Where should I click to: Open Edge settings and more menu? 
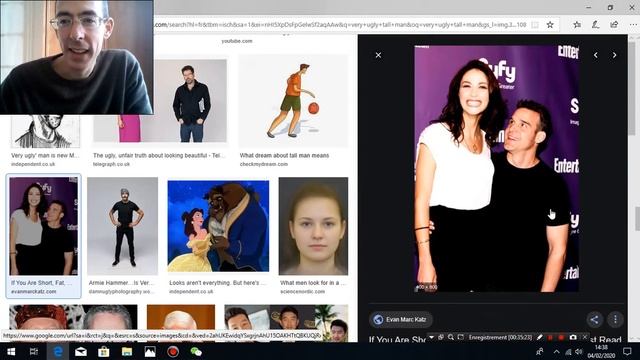(633, 24)
